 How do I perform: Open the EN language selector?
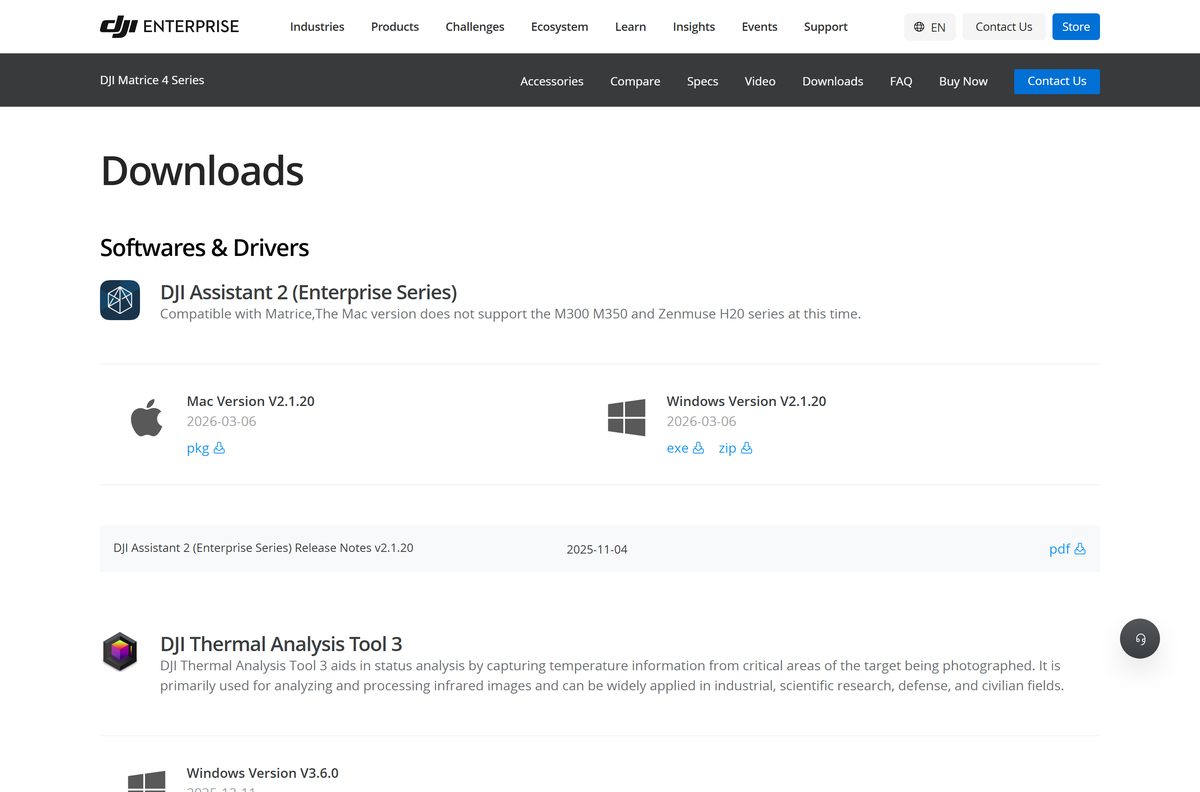pos(930,27)
